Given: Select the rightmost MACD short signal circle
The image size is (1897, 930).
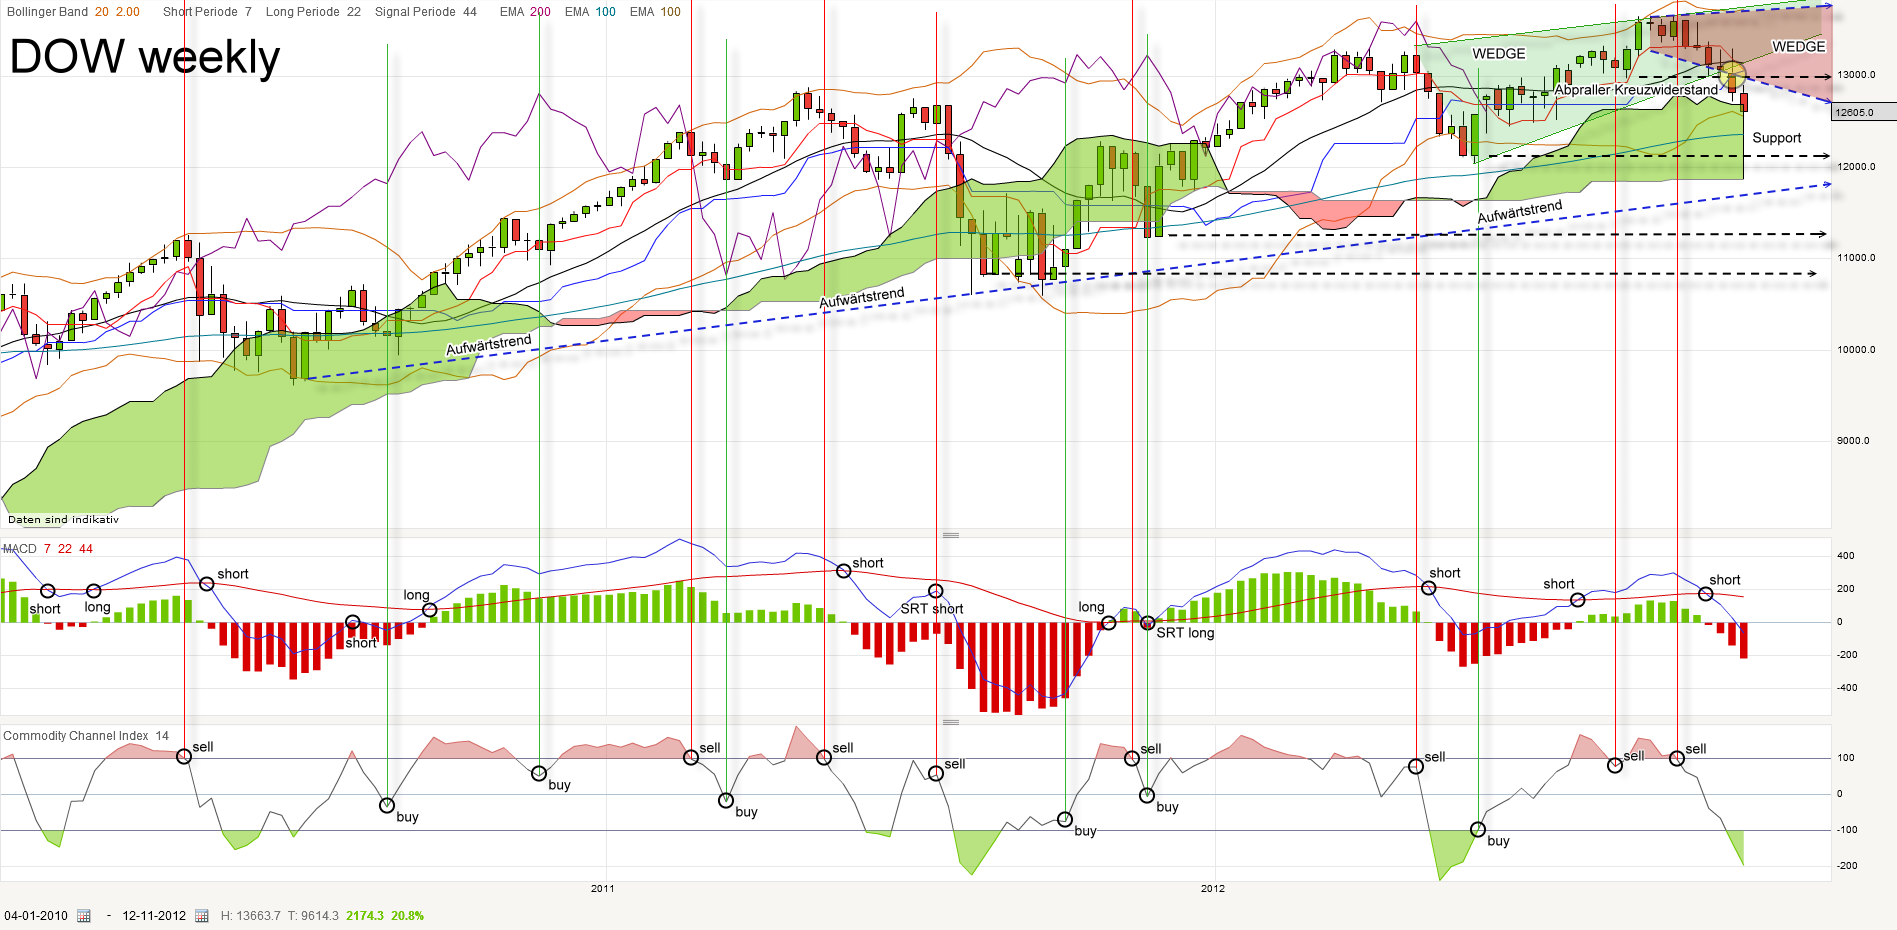Looking at the screenshot, I should pyautogui.click(x=1704, y=593).
